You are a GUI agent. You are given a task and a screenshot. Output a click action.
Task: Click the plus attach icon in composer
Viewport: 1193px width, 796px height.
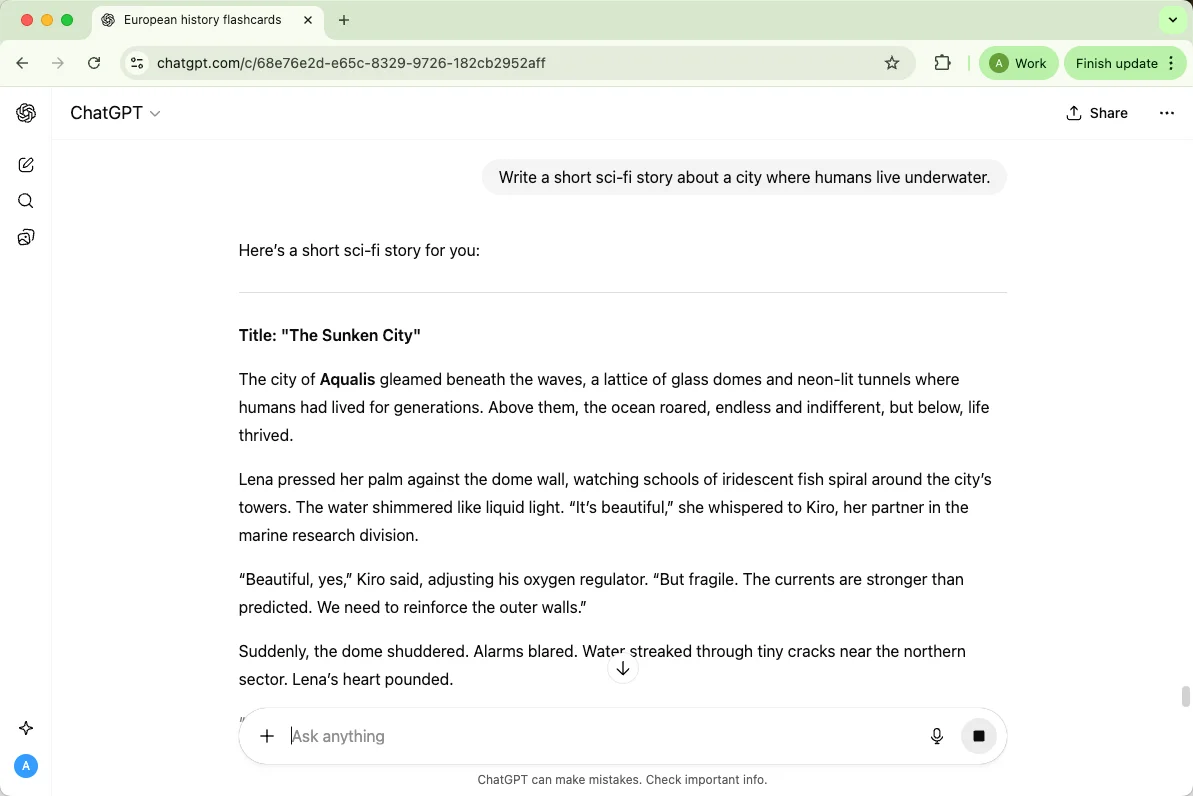267,736
